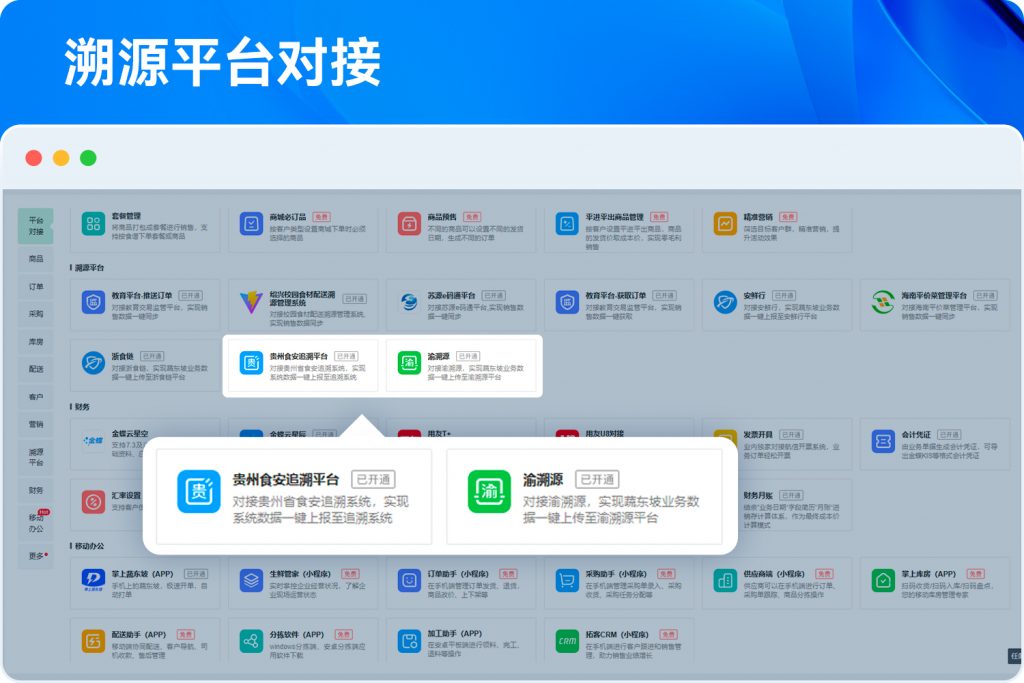This screenshot has width=1024, height=683.
Task: Open the 苏溯e码通平台 icon
Action: pos(409,303)
